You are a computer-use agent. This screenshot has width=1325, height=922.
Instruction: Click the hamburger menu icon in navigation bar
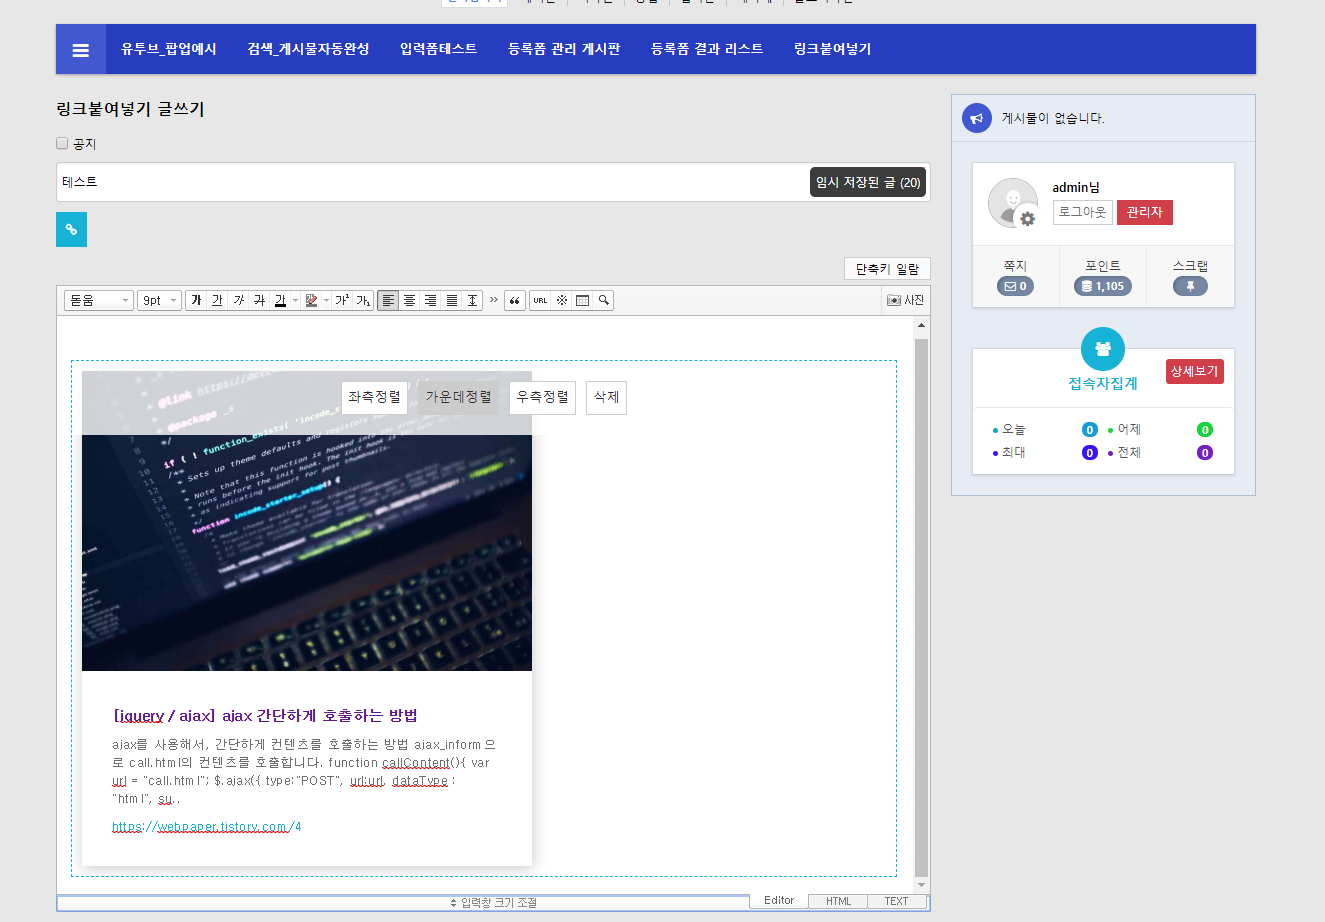click(81, 50)
